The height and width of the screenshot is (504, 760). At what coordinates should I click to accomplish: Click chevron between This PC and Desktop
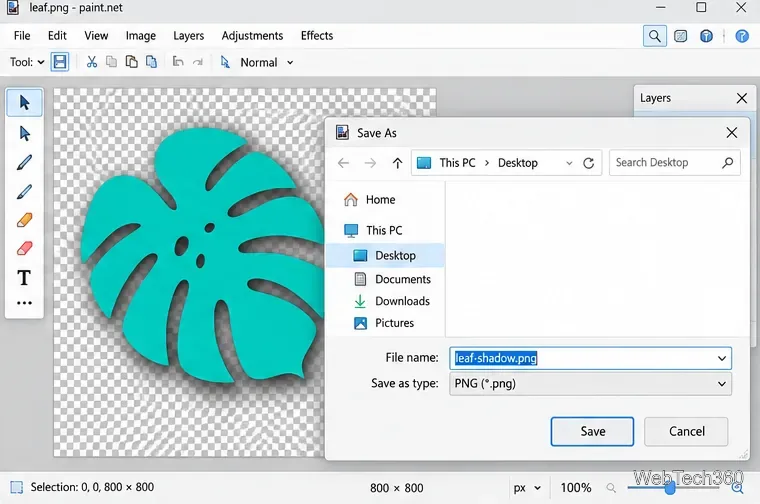(487, 163)
